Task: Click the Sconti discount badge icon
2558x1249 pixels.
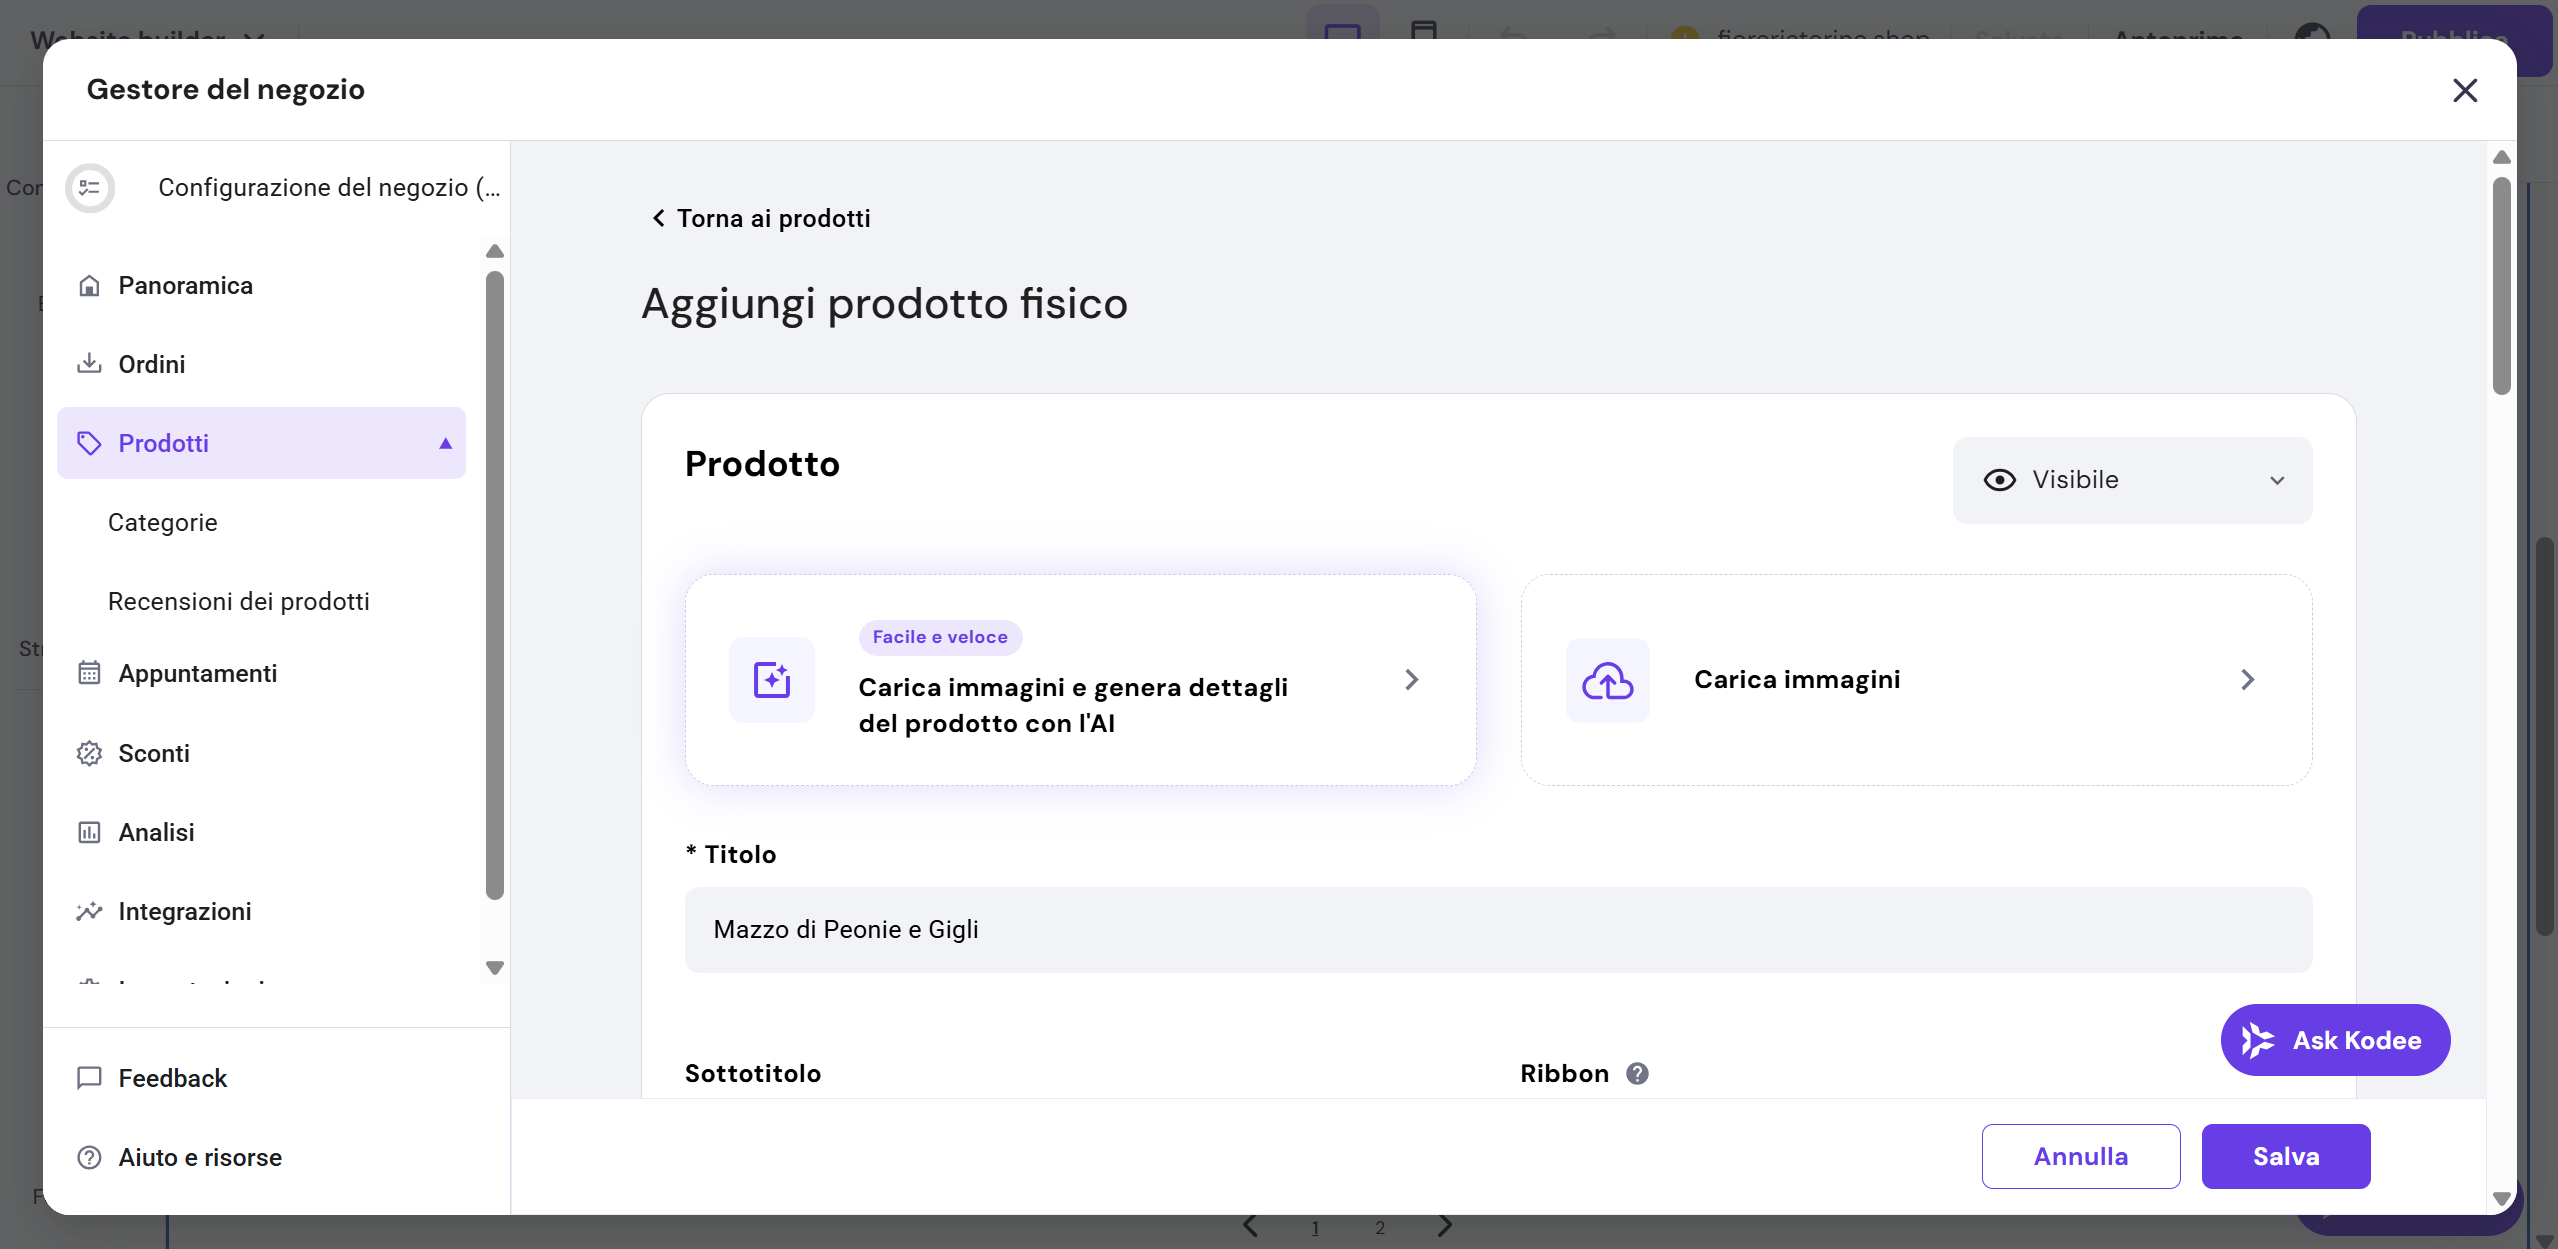Action: [89, 753]
